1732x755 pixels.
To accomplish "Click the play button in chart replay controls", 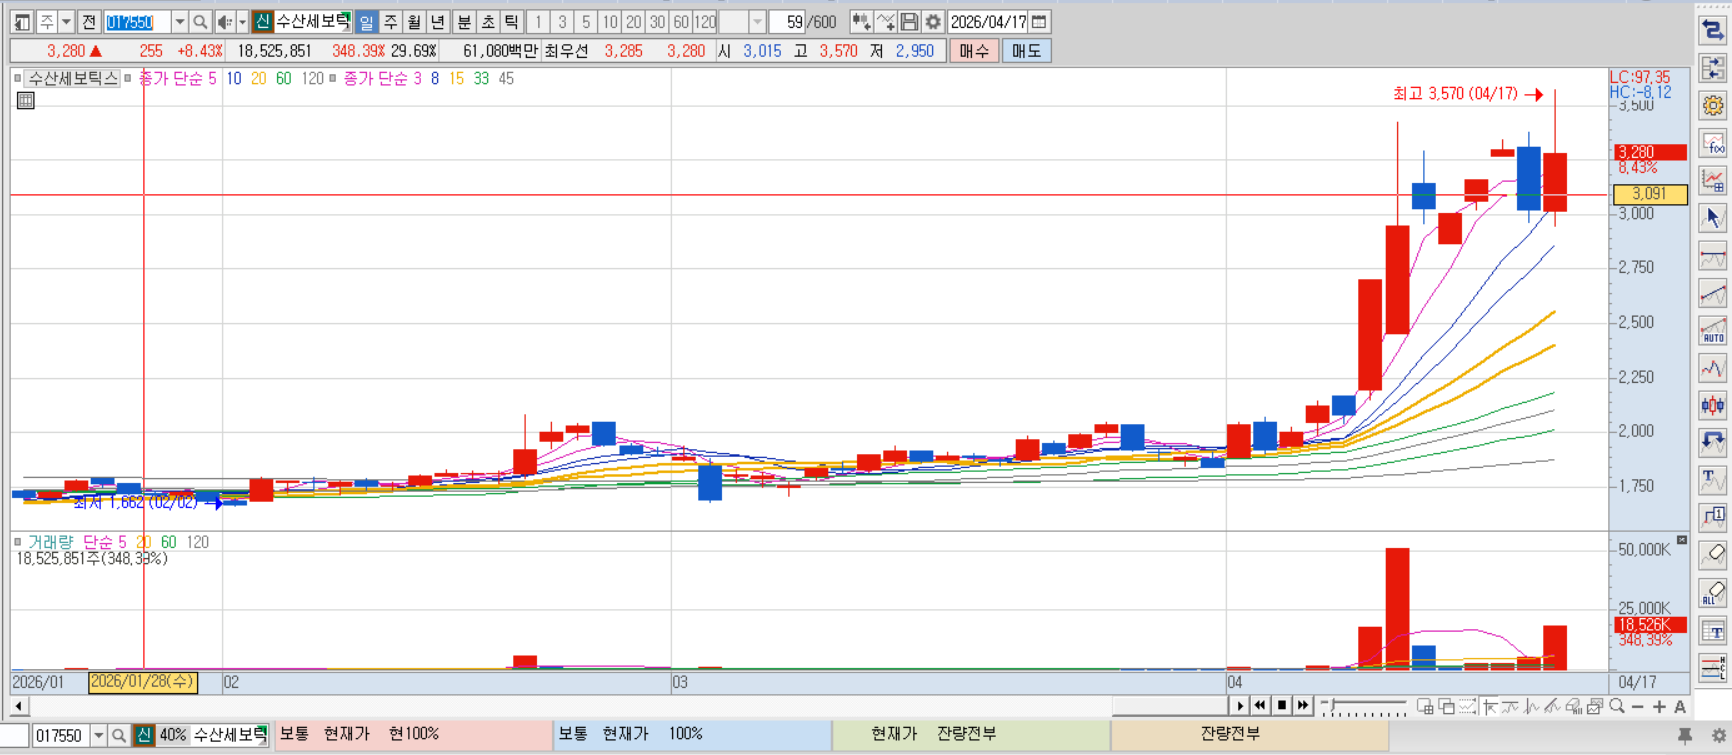I will click(1239, 706).
